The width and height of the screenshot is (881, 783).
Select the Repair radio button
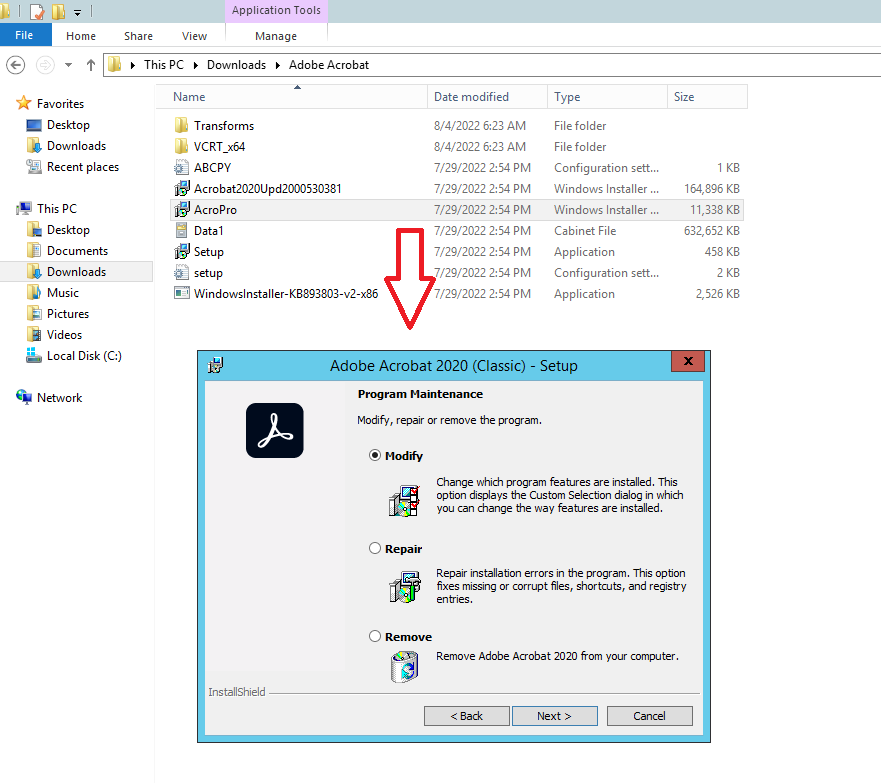click(x=375, y=548)
